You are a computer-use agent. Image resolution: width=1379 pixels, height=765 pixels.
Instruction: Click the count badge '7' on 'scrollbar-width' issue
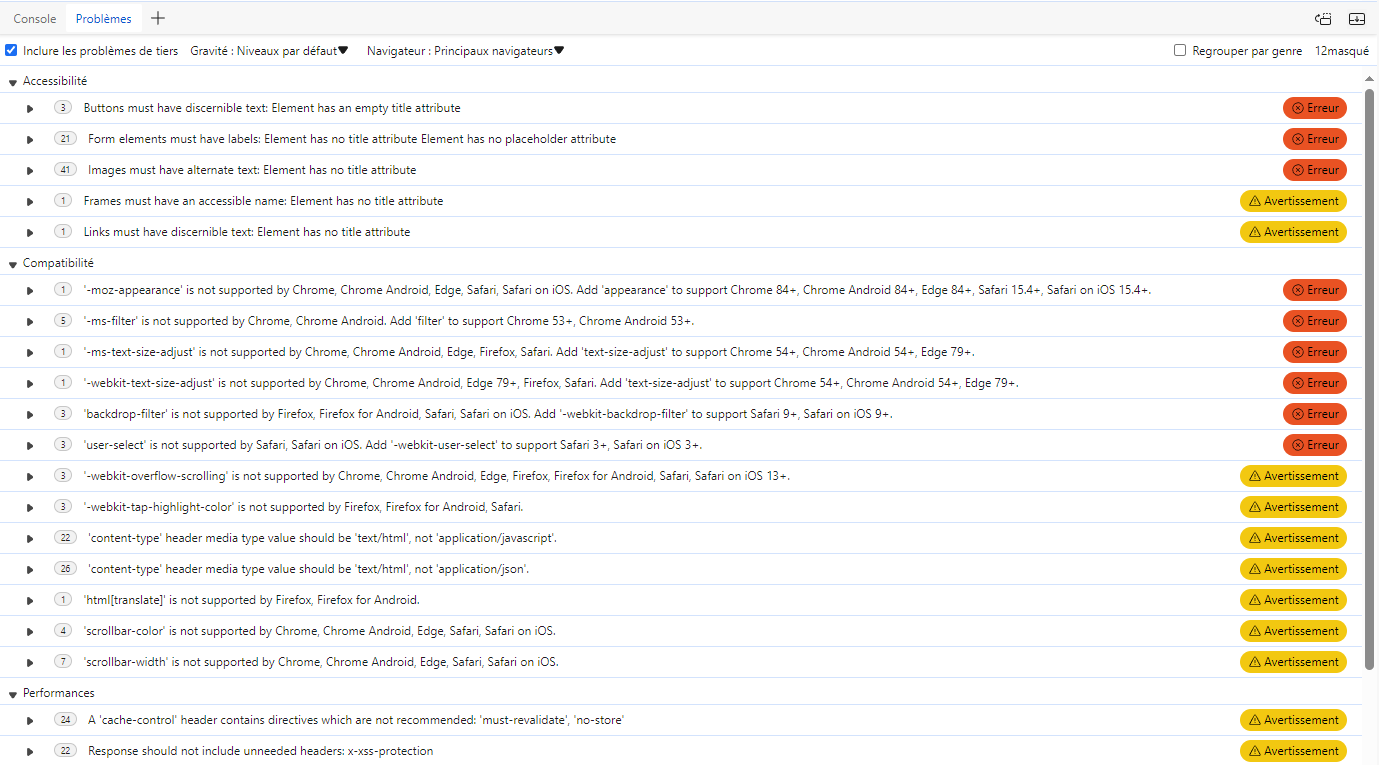point(63,662)
